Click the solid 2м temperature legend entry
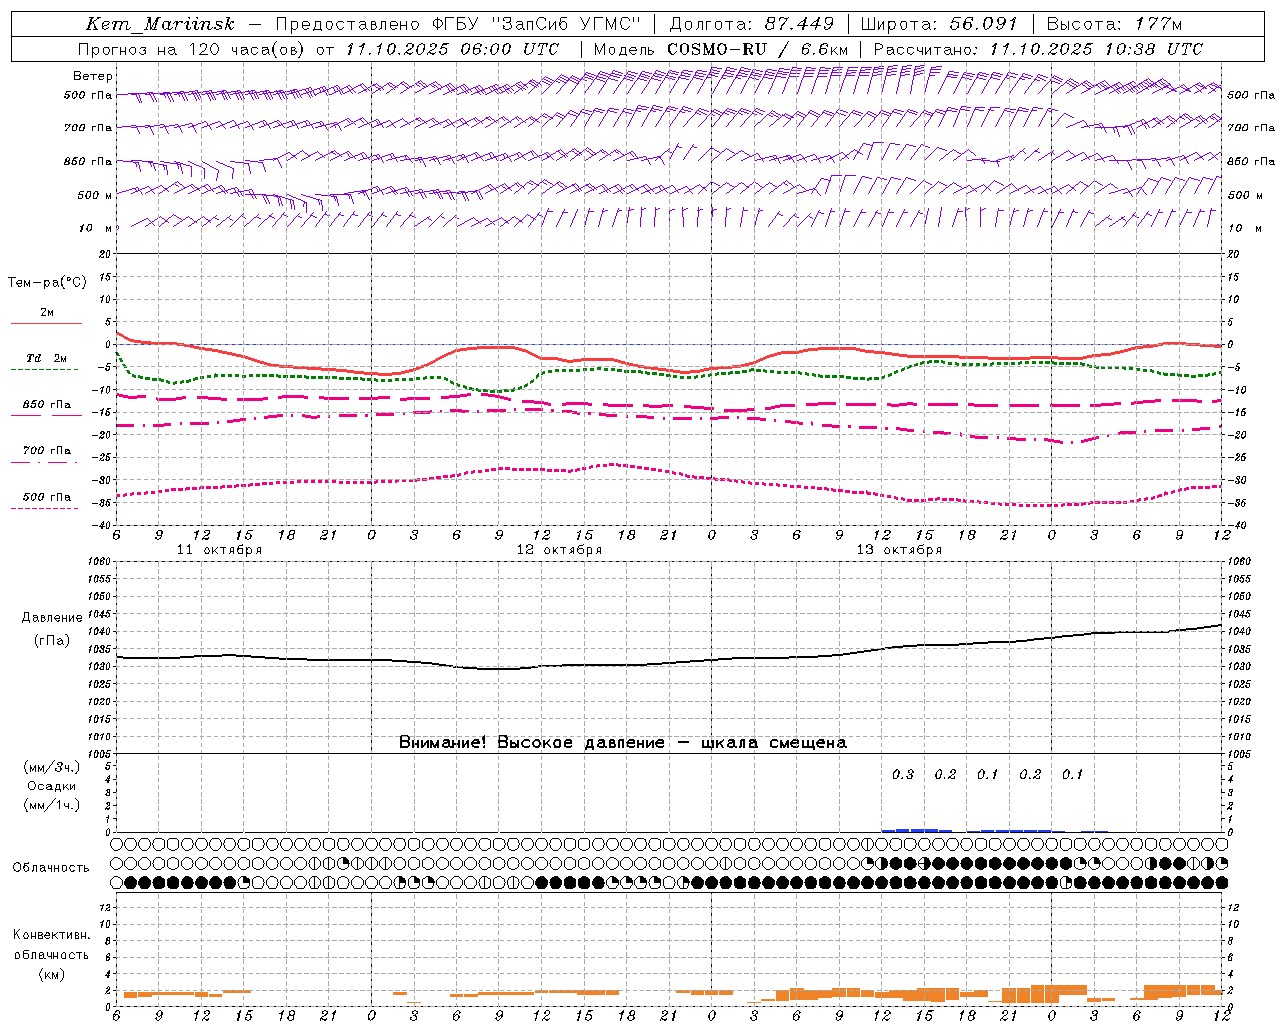 coord(47,316)
